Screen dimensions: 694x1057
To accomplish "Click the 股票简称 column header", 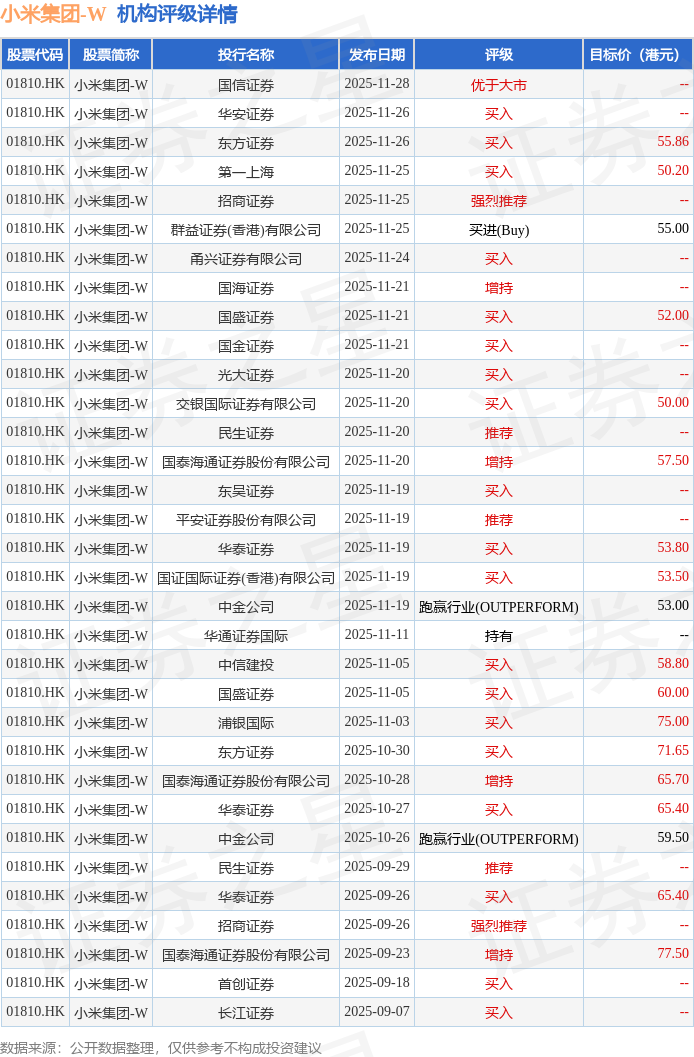I will coord(111,55).
